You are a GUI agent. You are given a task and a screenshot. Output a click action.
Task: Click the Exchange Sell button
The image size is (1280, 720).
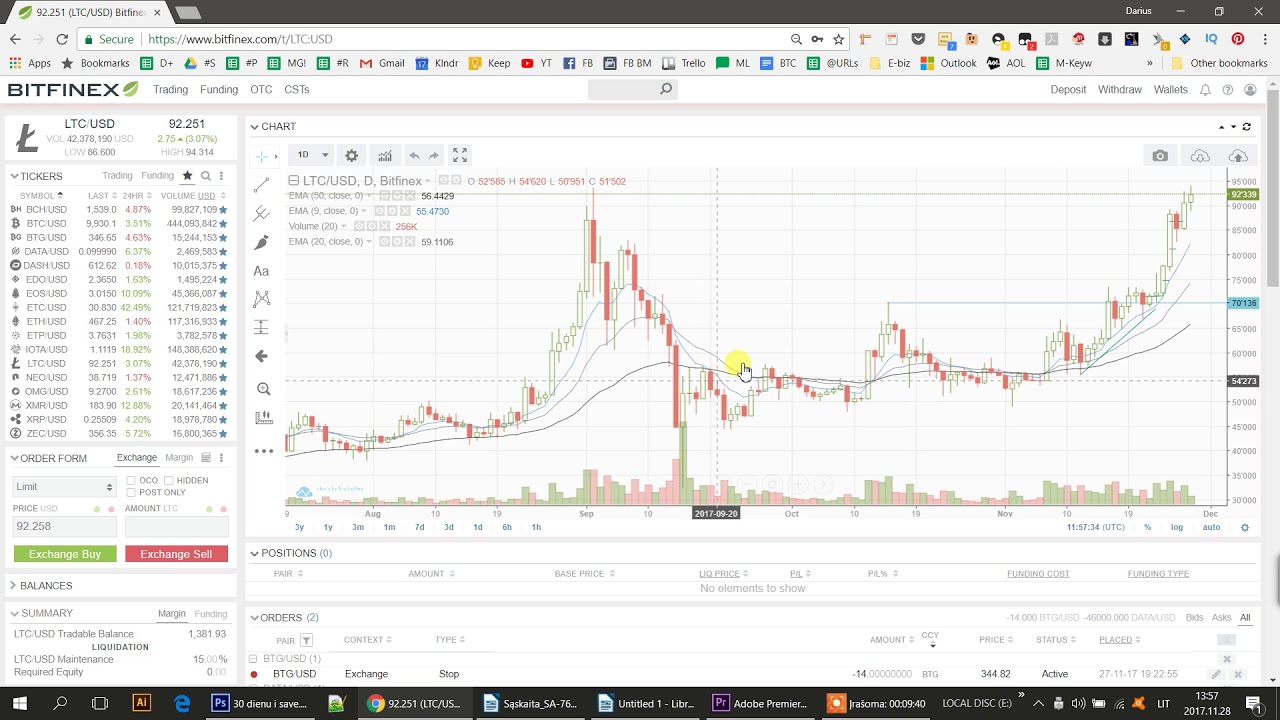(176, 554)
